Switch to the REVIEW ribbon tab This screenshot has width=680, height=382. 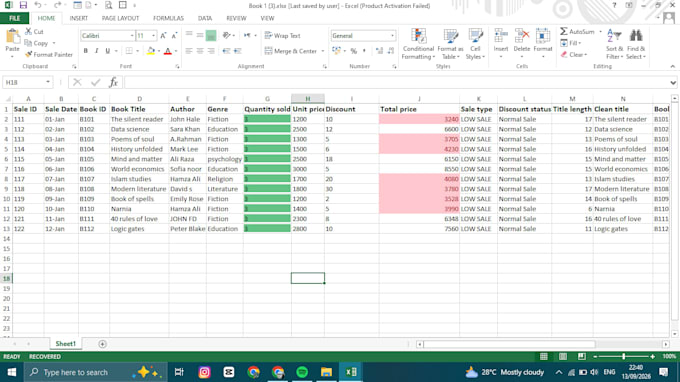tap(236, 18)
